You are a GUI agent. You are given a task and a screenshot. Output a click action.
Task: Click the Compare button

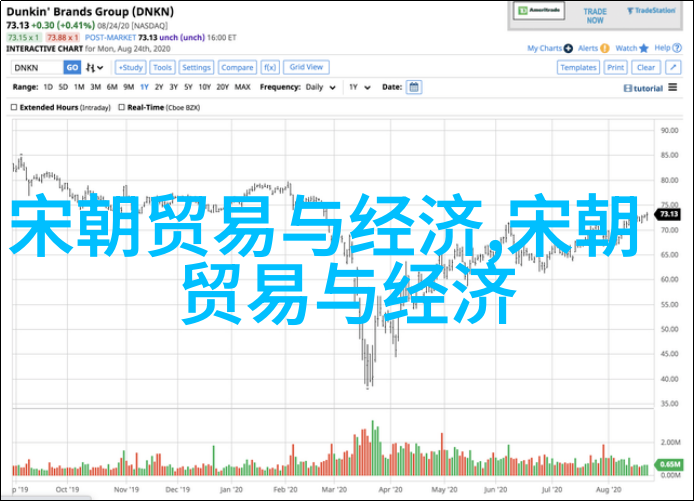coord(237,68)
